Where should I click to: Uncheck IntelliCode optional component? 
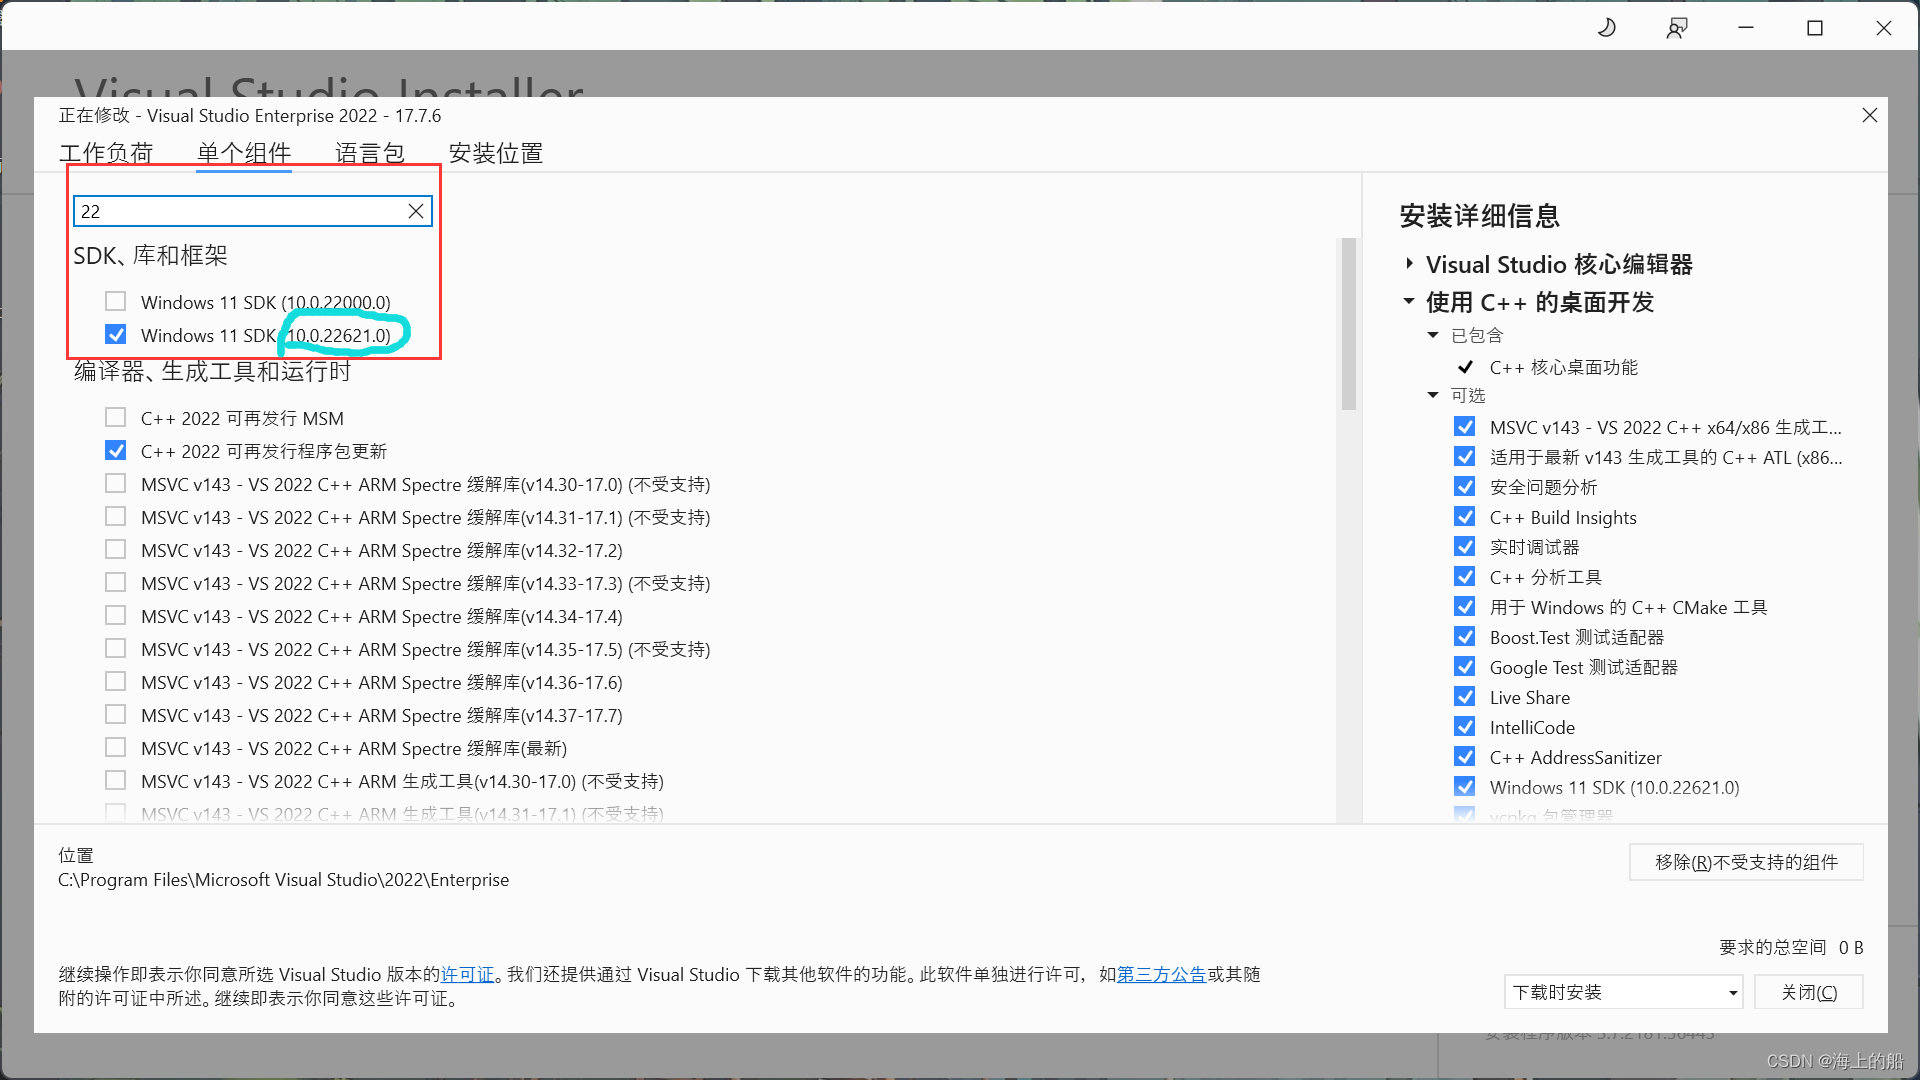[1465, 727]
